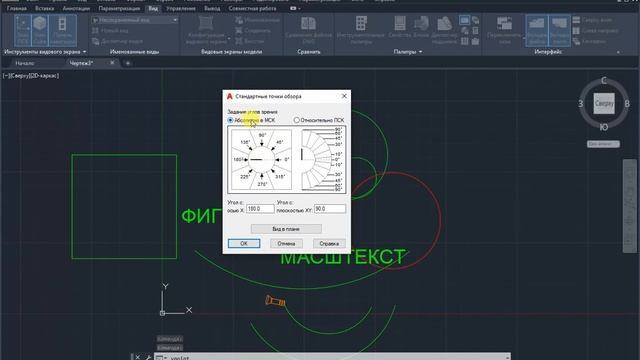Open Диспетчер подшивок palette

[444, 30]
